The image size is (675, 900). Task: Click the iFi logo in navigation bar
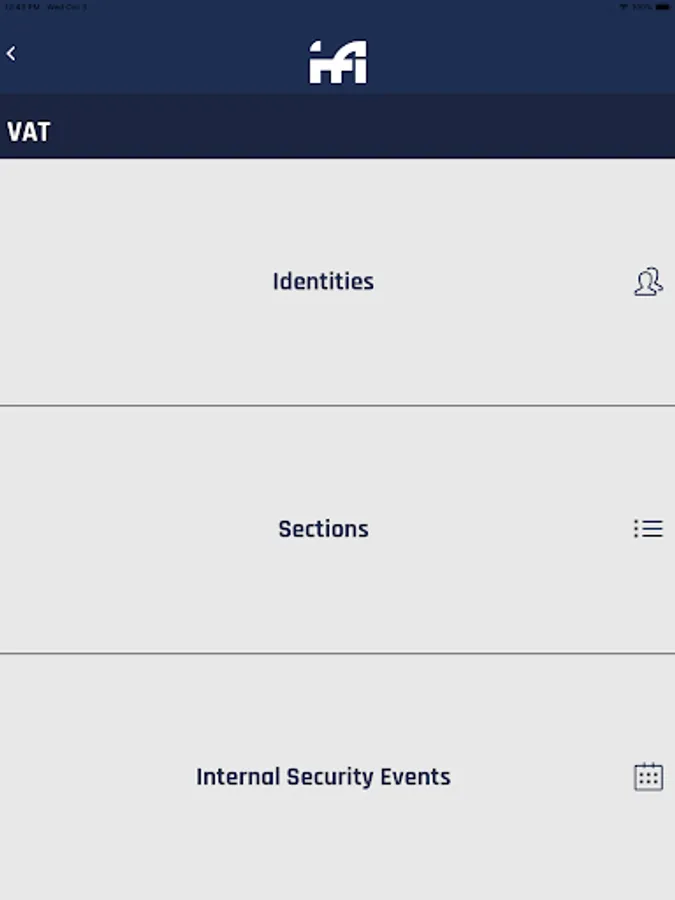338,62
